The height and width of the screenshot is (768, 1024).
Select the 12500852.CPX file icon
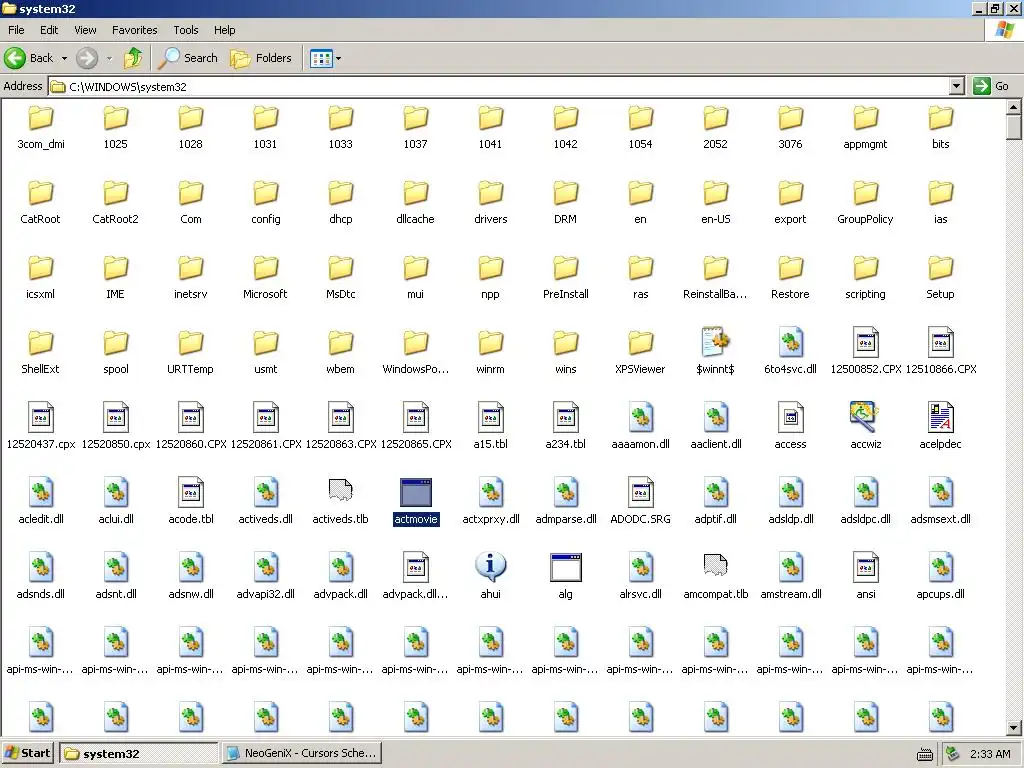click(x=865, y=343)
